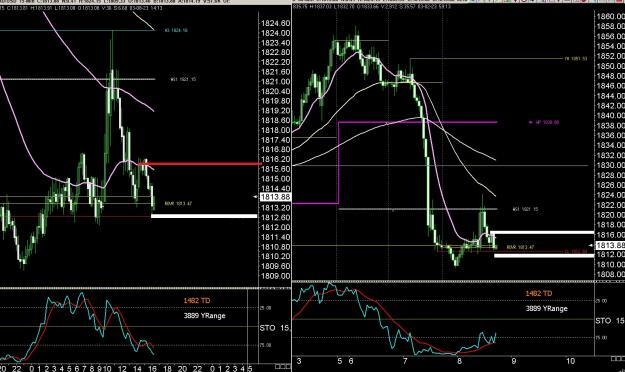Select the upper white horizontal line on the right chart

[542, 232]
